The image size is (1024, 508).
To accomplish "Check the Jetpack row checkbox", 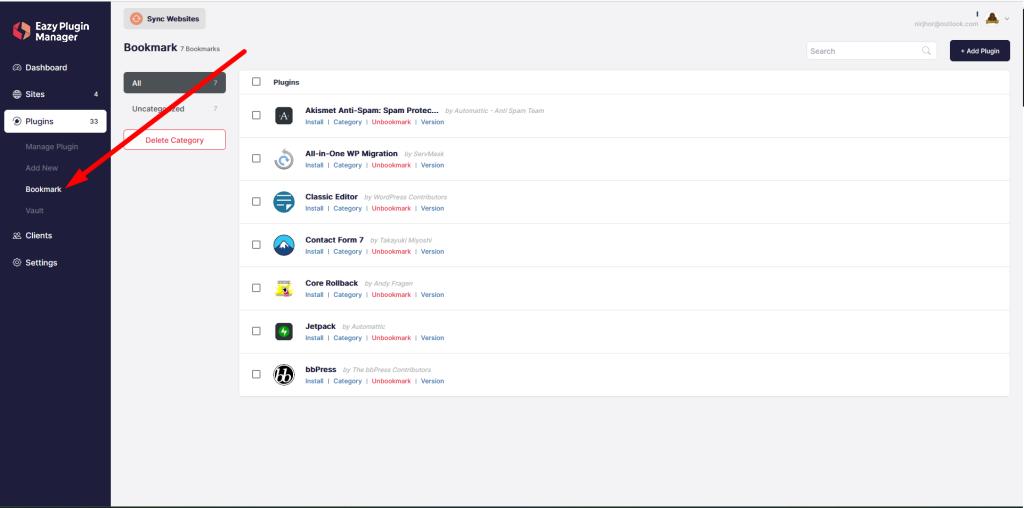I will 256,331.
